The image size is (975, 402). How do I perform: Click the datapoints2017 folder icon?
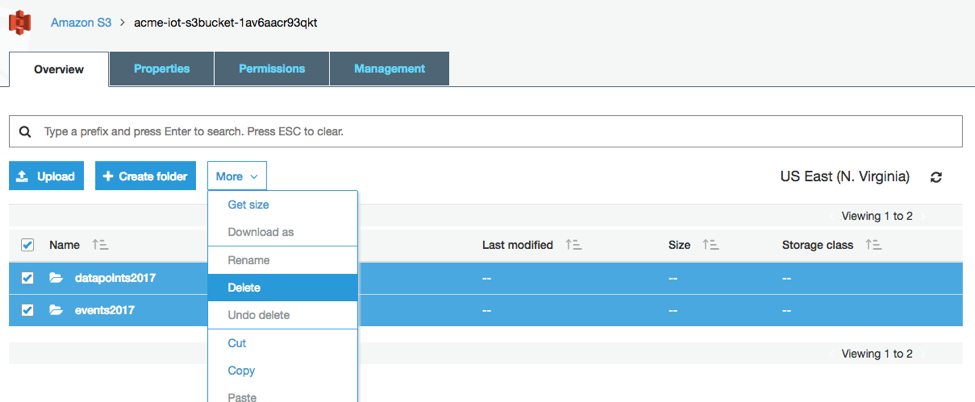pos(57,278)
